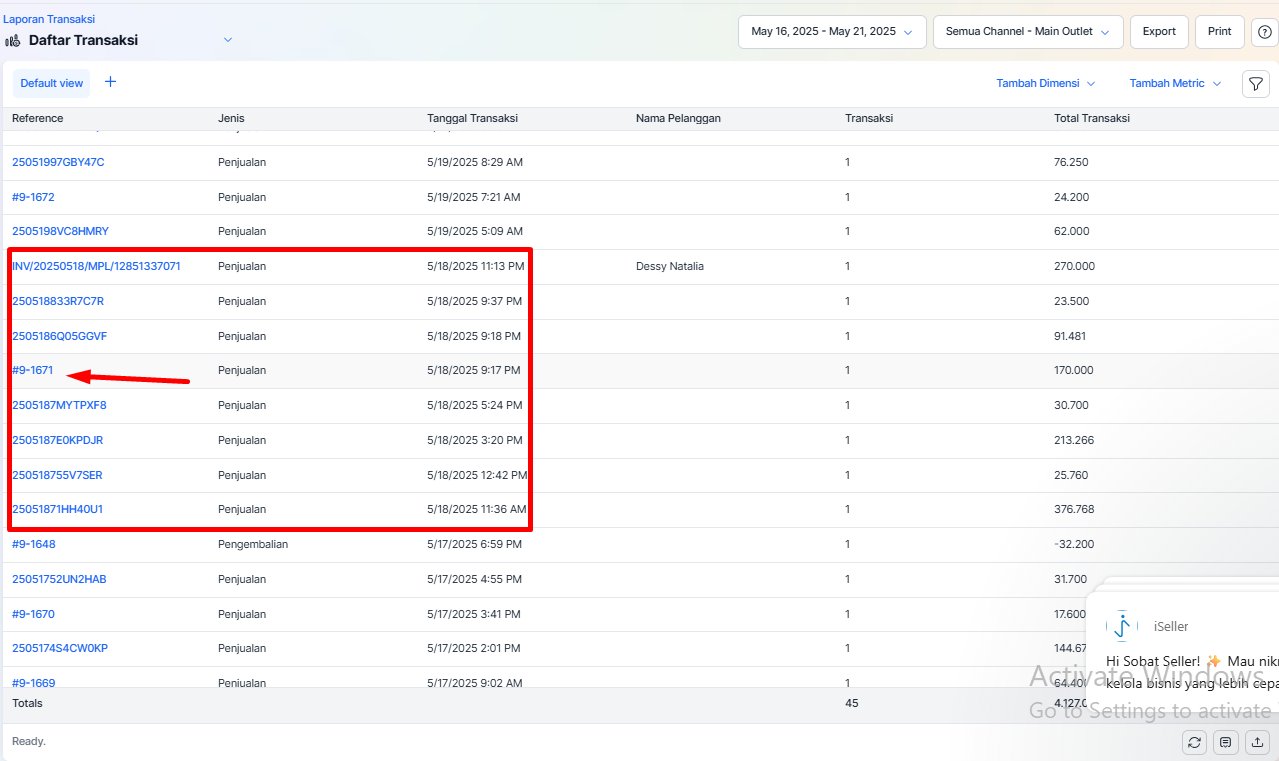This screenshot has width=1279, height=761.
Task: Select the Default view tab
Action: [x=52, y=84]
